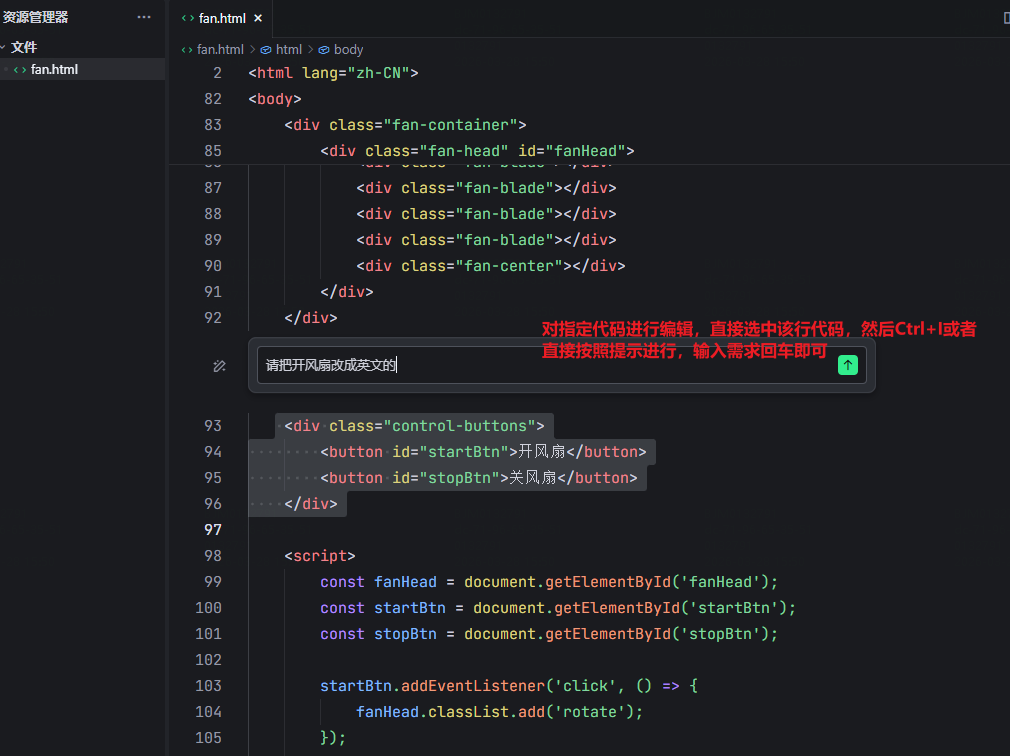1010x756 pixels.
Task: Click the sticky body tag line 82
Action: click(x=275, y=99)
